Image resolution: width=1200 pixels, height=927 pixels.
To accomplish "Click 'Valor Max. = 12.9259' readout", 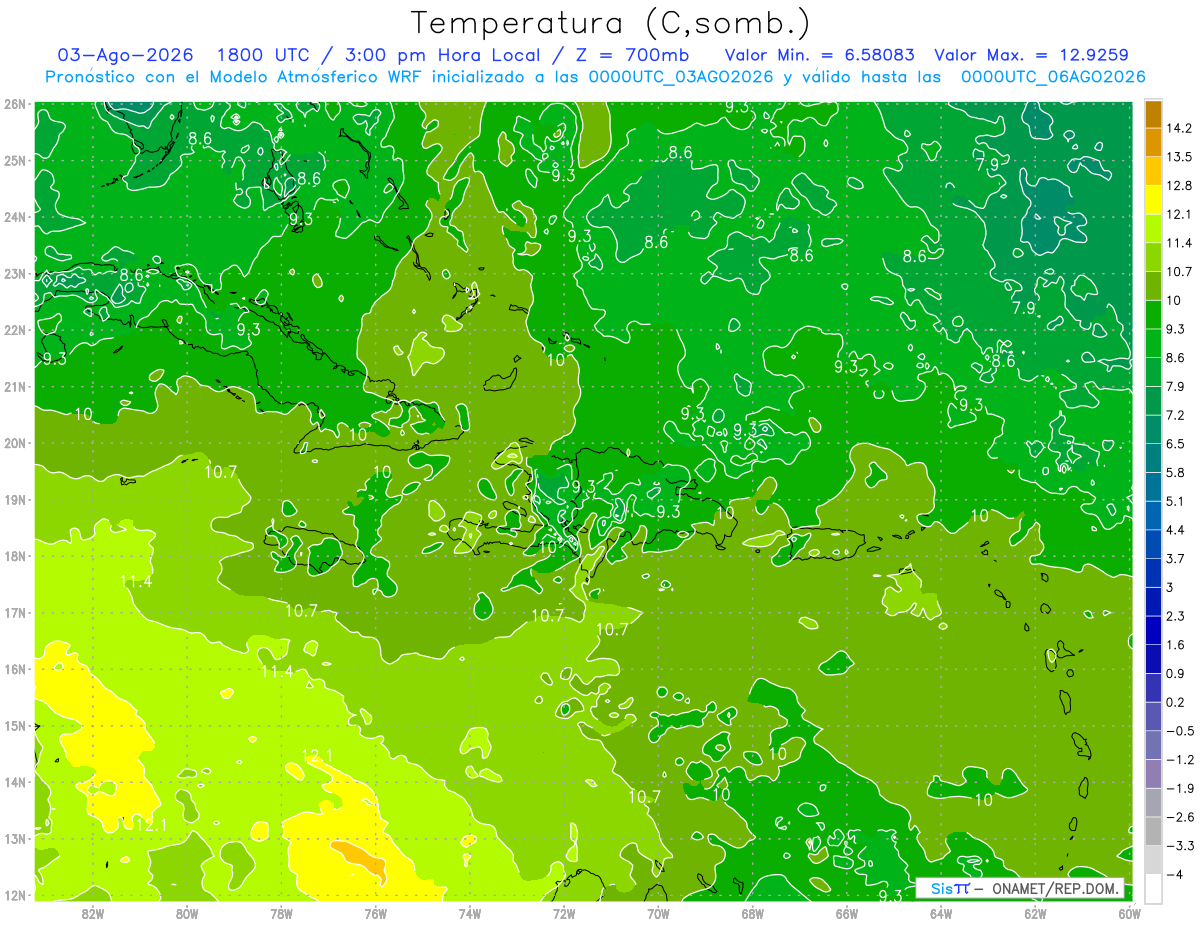I will (1031, 55).
